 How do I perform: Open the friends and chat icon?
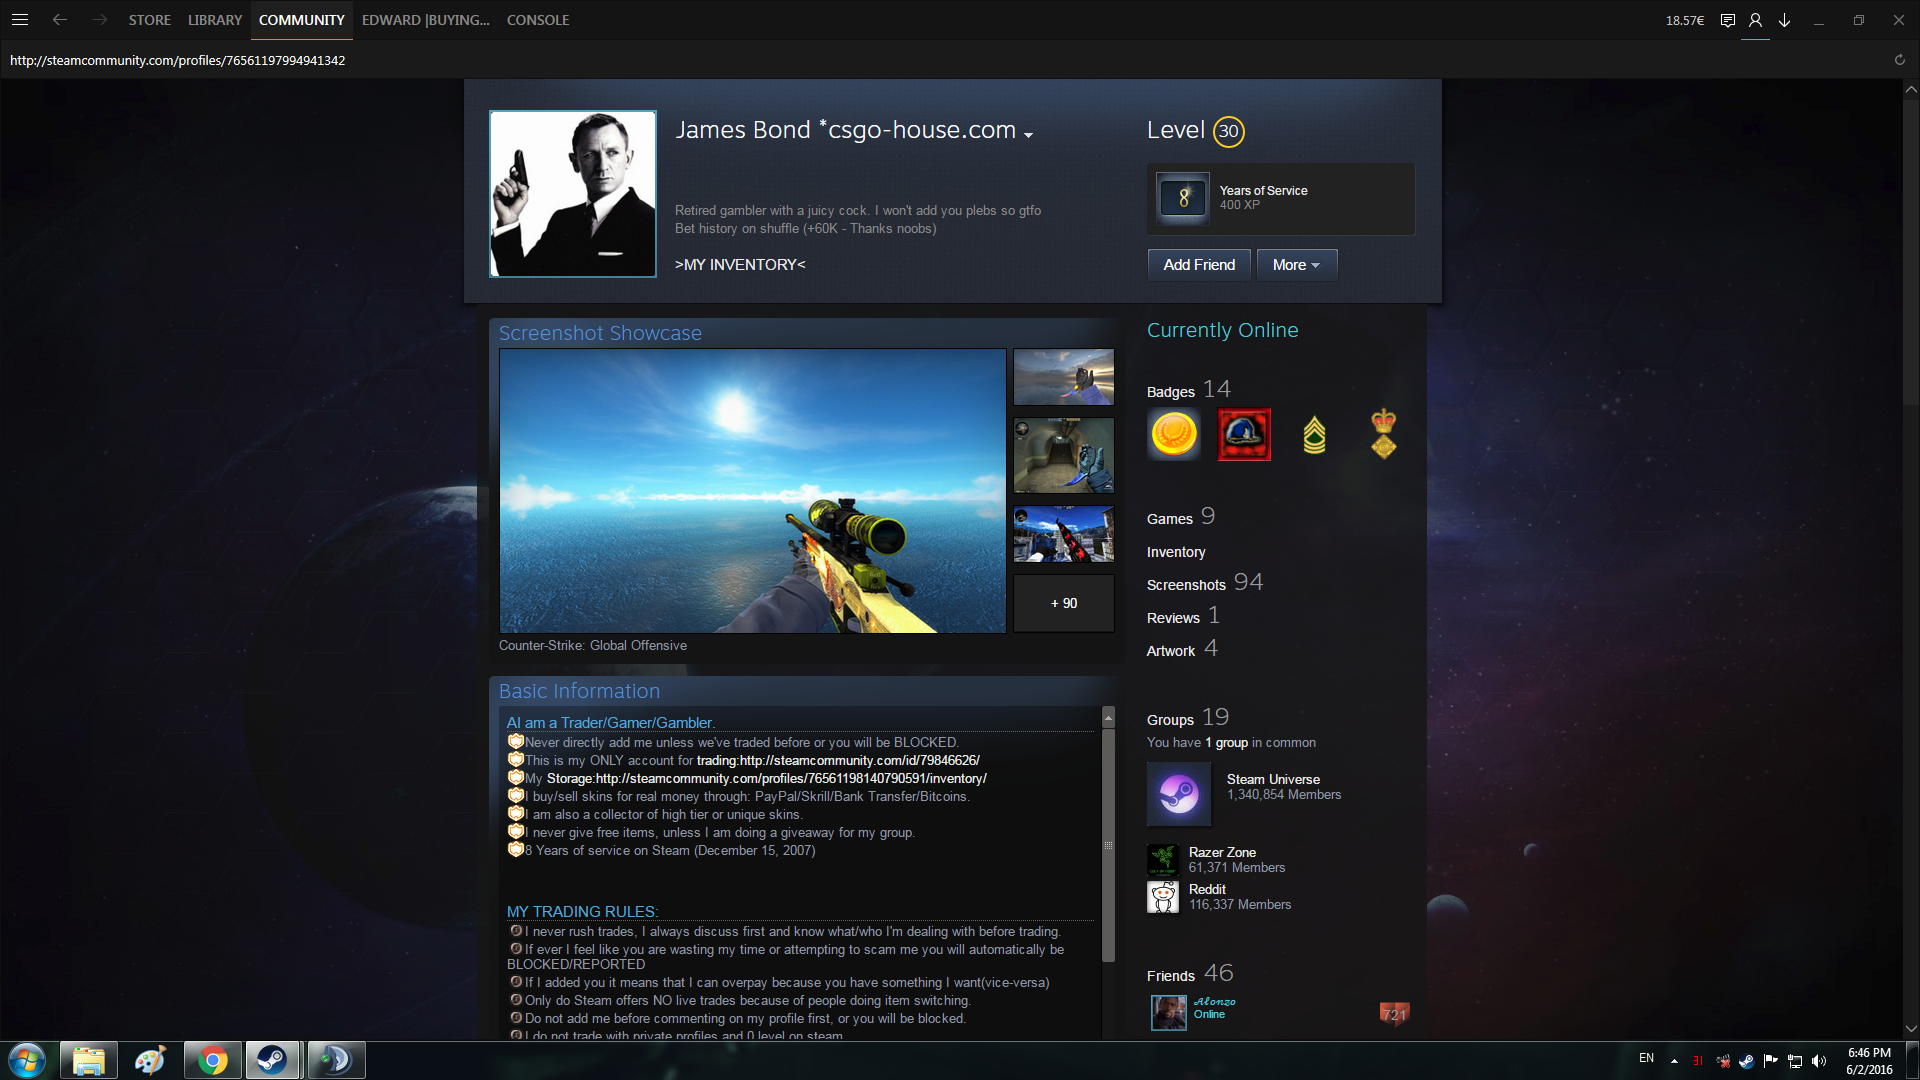[1755, 20]
